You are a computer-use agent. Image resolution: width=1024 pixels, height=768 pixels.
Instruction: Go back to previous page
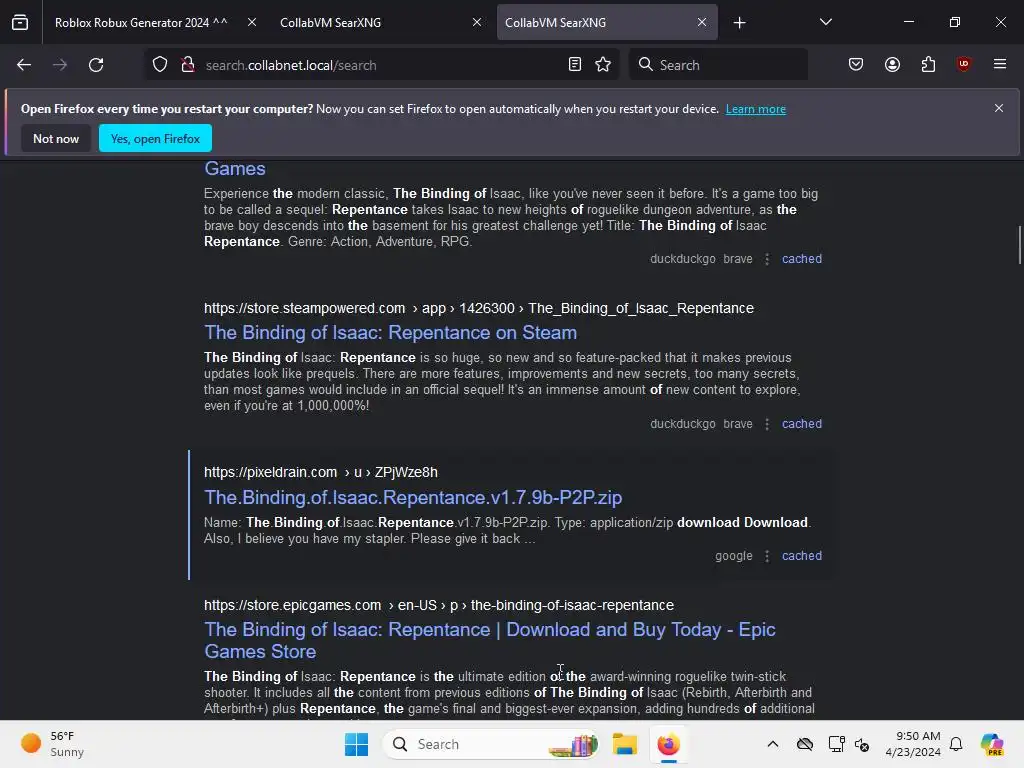pyautogui.click(x=24, y=65)
